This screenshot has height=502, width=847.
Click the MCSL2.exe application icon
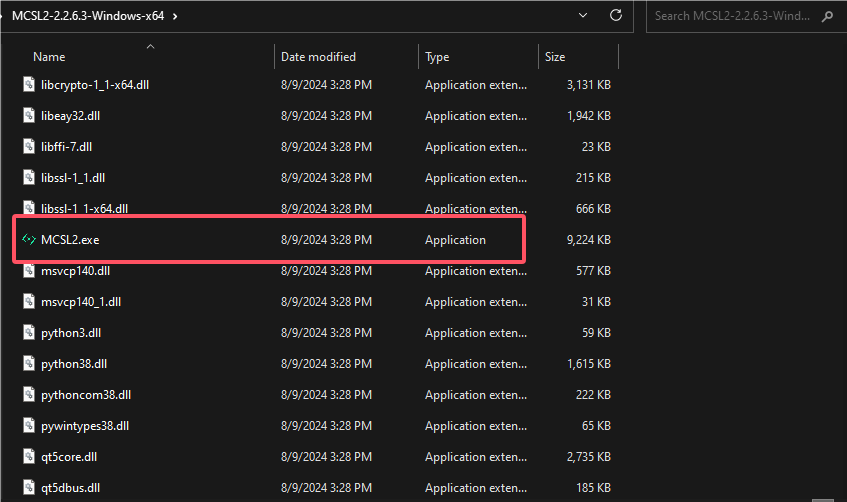click(29, 239)
